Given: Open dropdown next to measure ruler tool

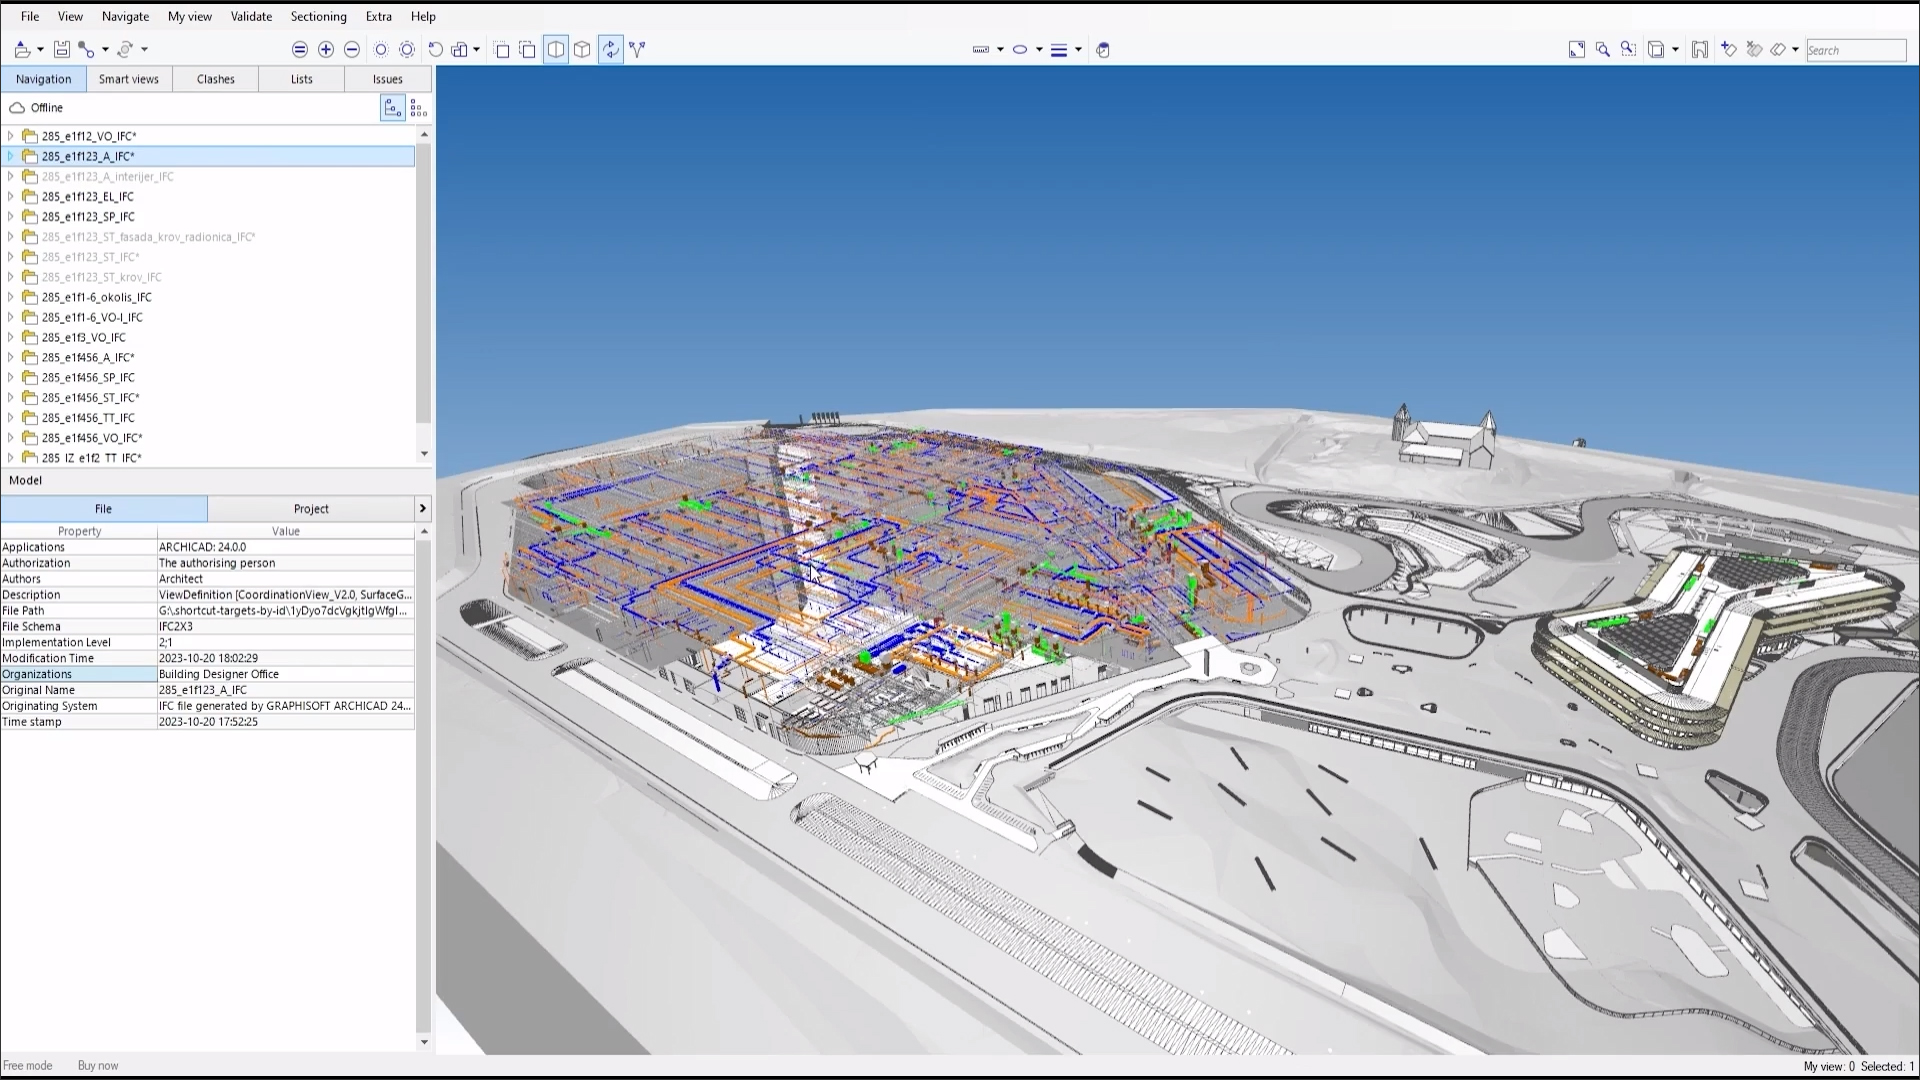Looking at the screenshot, I should pyautogui.click(x=1000, y=50).
